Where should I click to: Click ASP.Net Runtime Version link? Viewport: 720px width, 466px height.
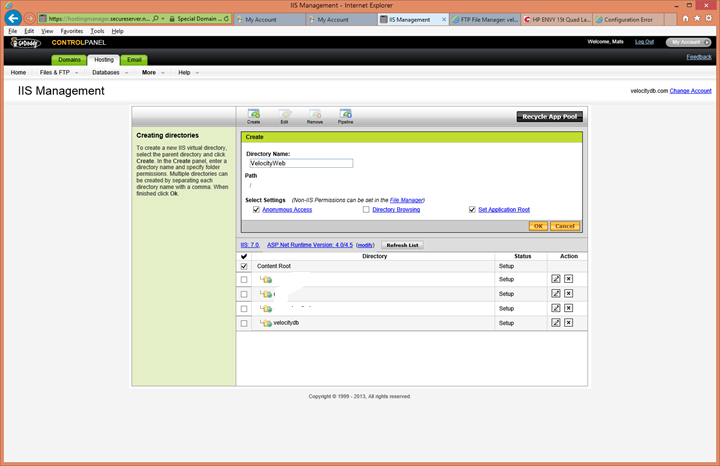point(310,245)
